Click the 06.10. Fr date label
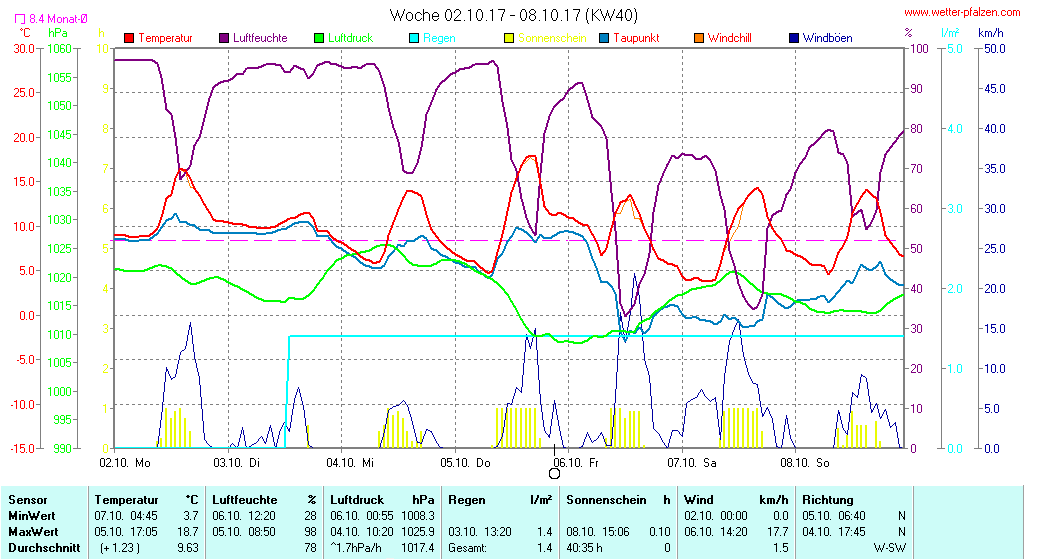This screenshot has height=559, width=1058. click(576, 463)
